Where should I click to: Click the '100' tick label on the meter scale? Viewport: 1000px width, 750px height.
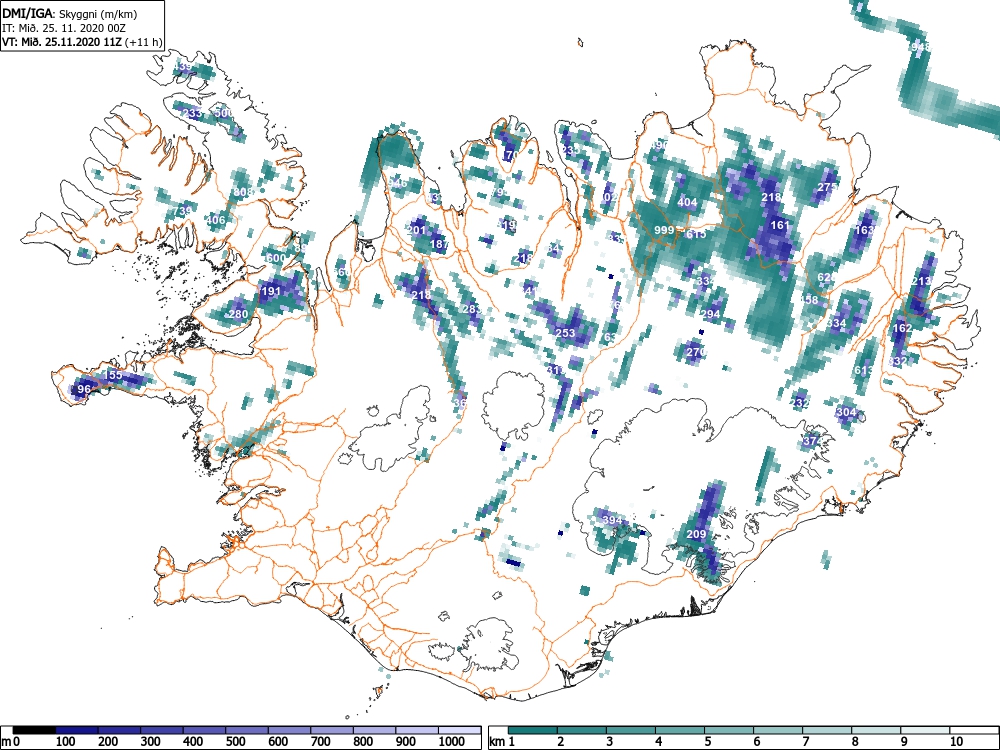(x=66, y=742)
